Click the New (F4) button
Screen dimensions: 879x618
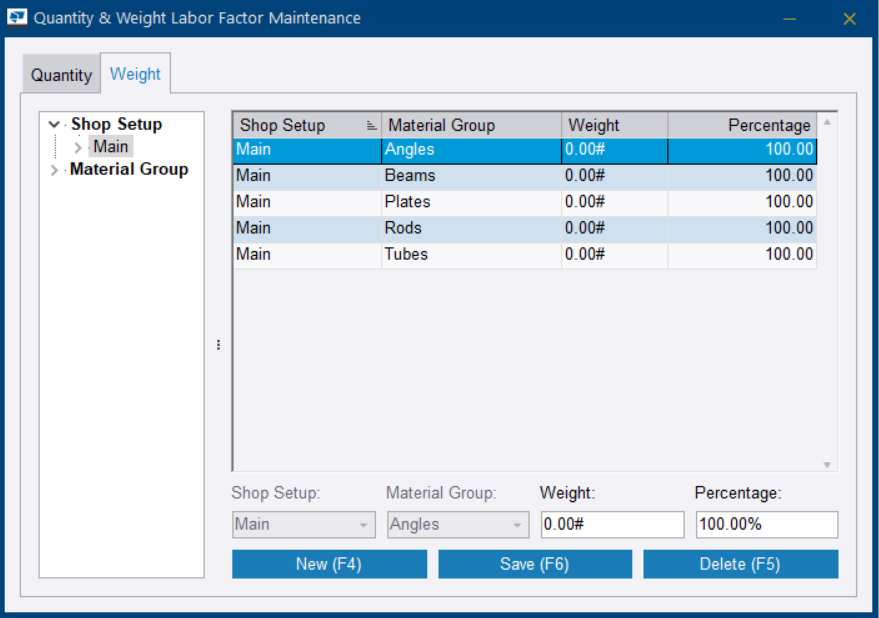(328, 564)
